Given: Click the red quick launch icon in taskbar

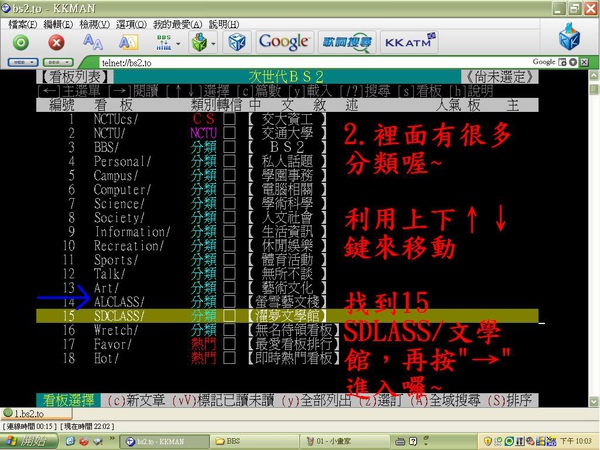Looking at the screenshot, I should pos(84,441).
